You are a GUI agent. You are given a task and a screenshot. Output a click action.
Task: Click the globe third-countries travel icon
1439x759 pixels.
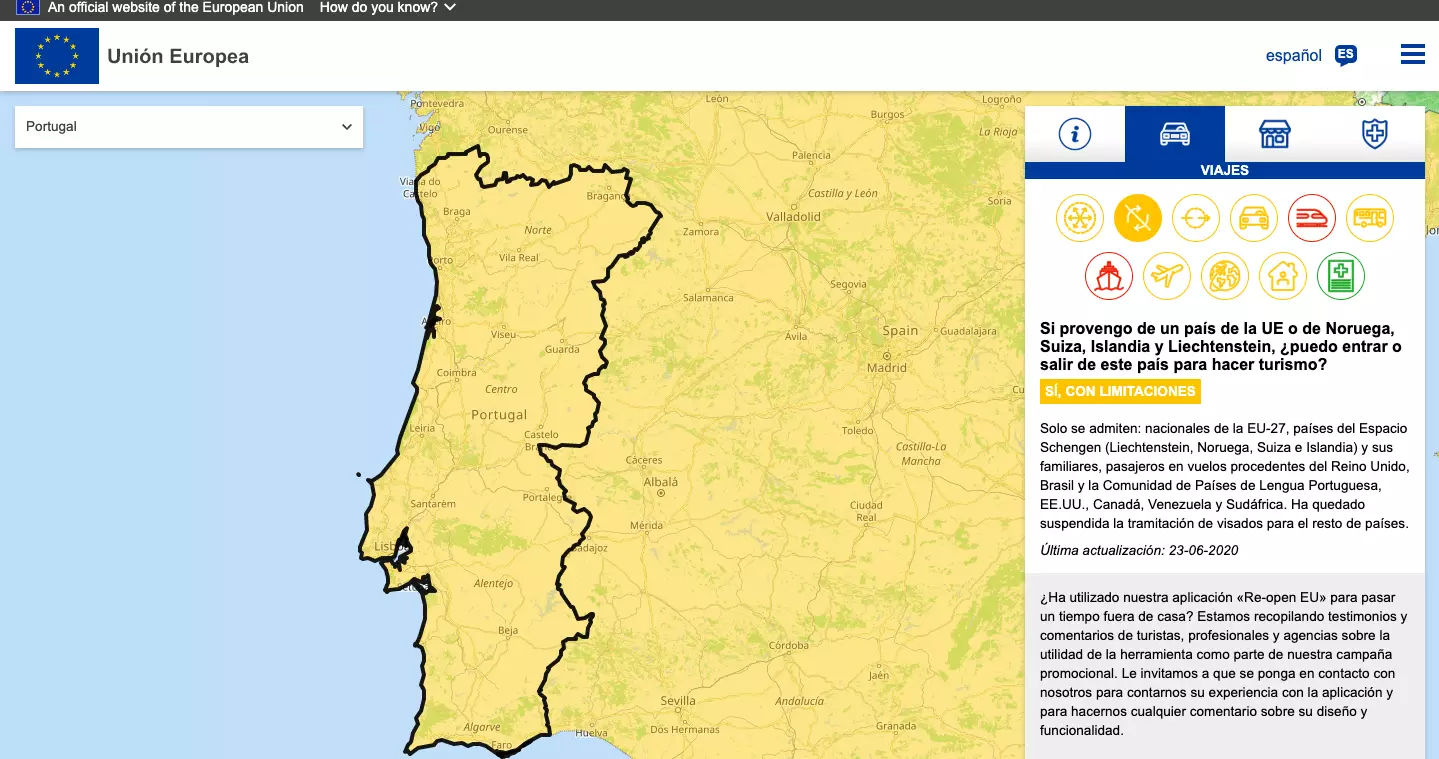[x=1225, y=276]
